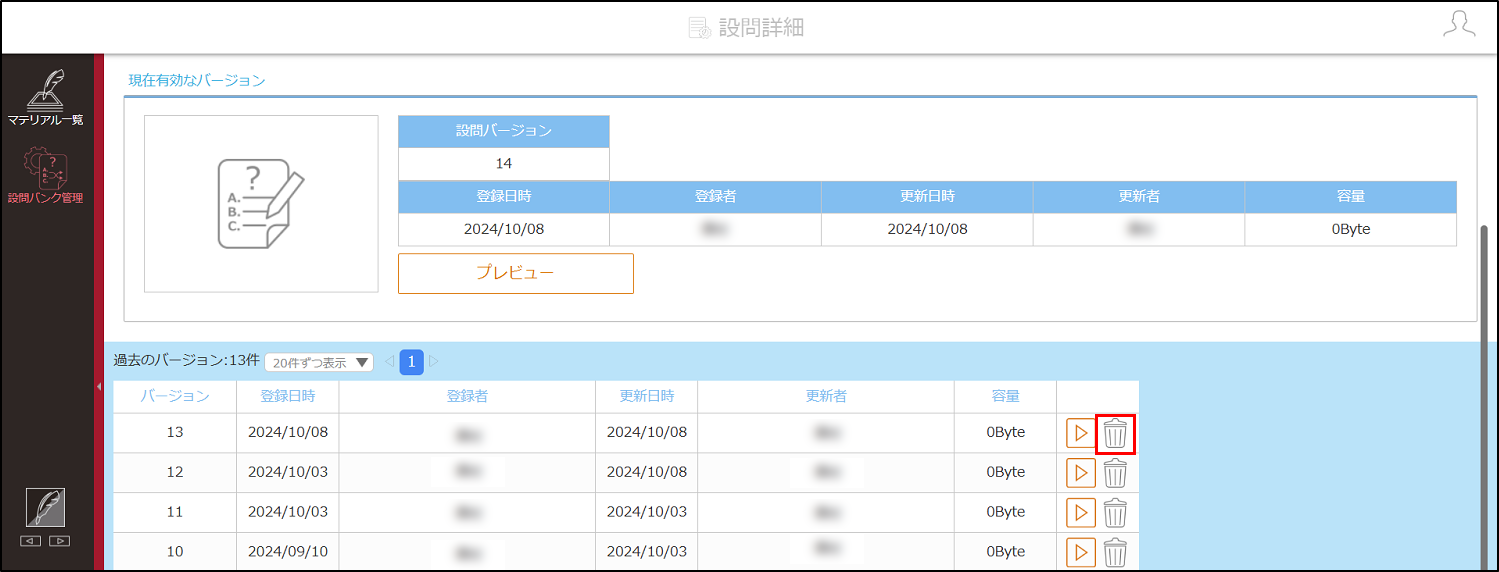Viewport: 1499px width, 572px height.
Task: Click the past versions 登録日時 column header
Action: tap(288, 396)
